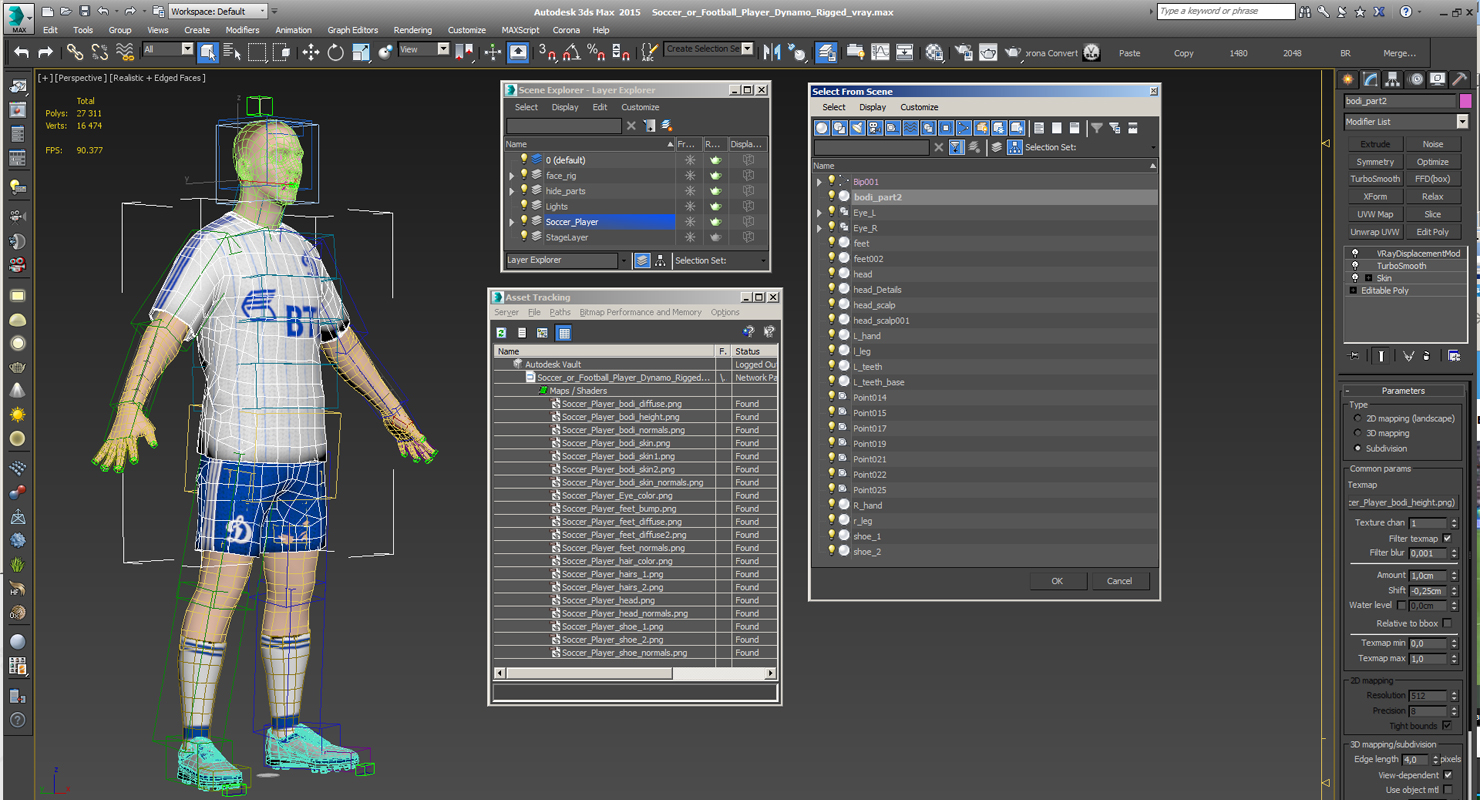Click the Unlink Selection tool
This screenshot has height=800, width=1480.
[x=100, y=52]
